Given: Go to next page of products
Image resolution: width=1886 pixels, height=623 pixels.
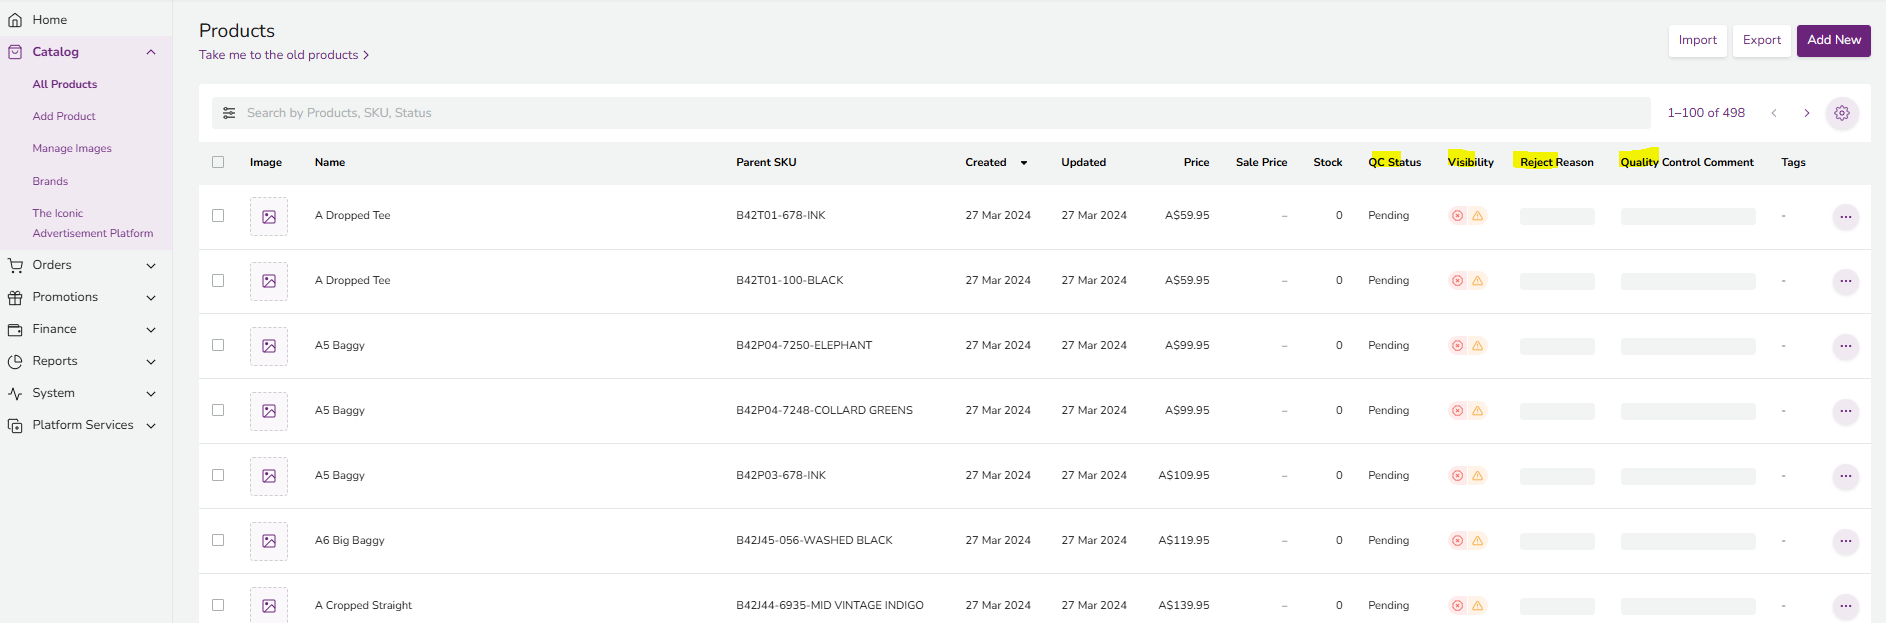Looking at the screenshot, I should 1806,113.
